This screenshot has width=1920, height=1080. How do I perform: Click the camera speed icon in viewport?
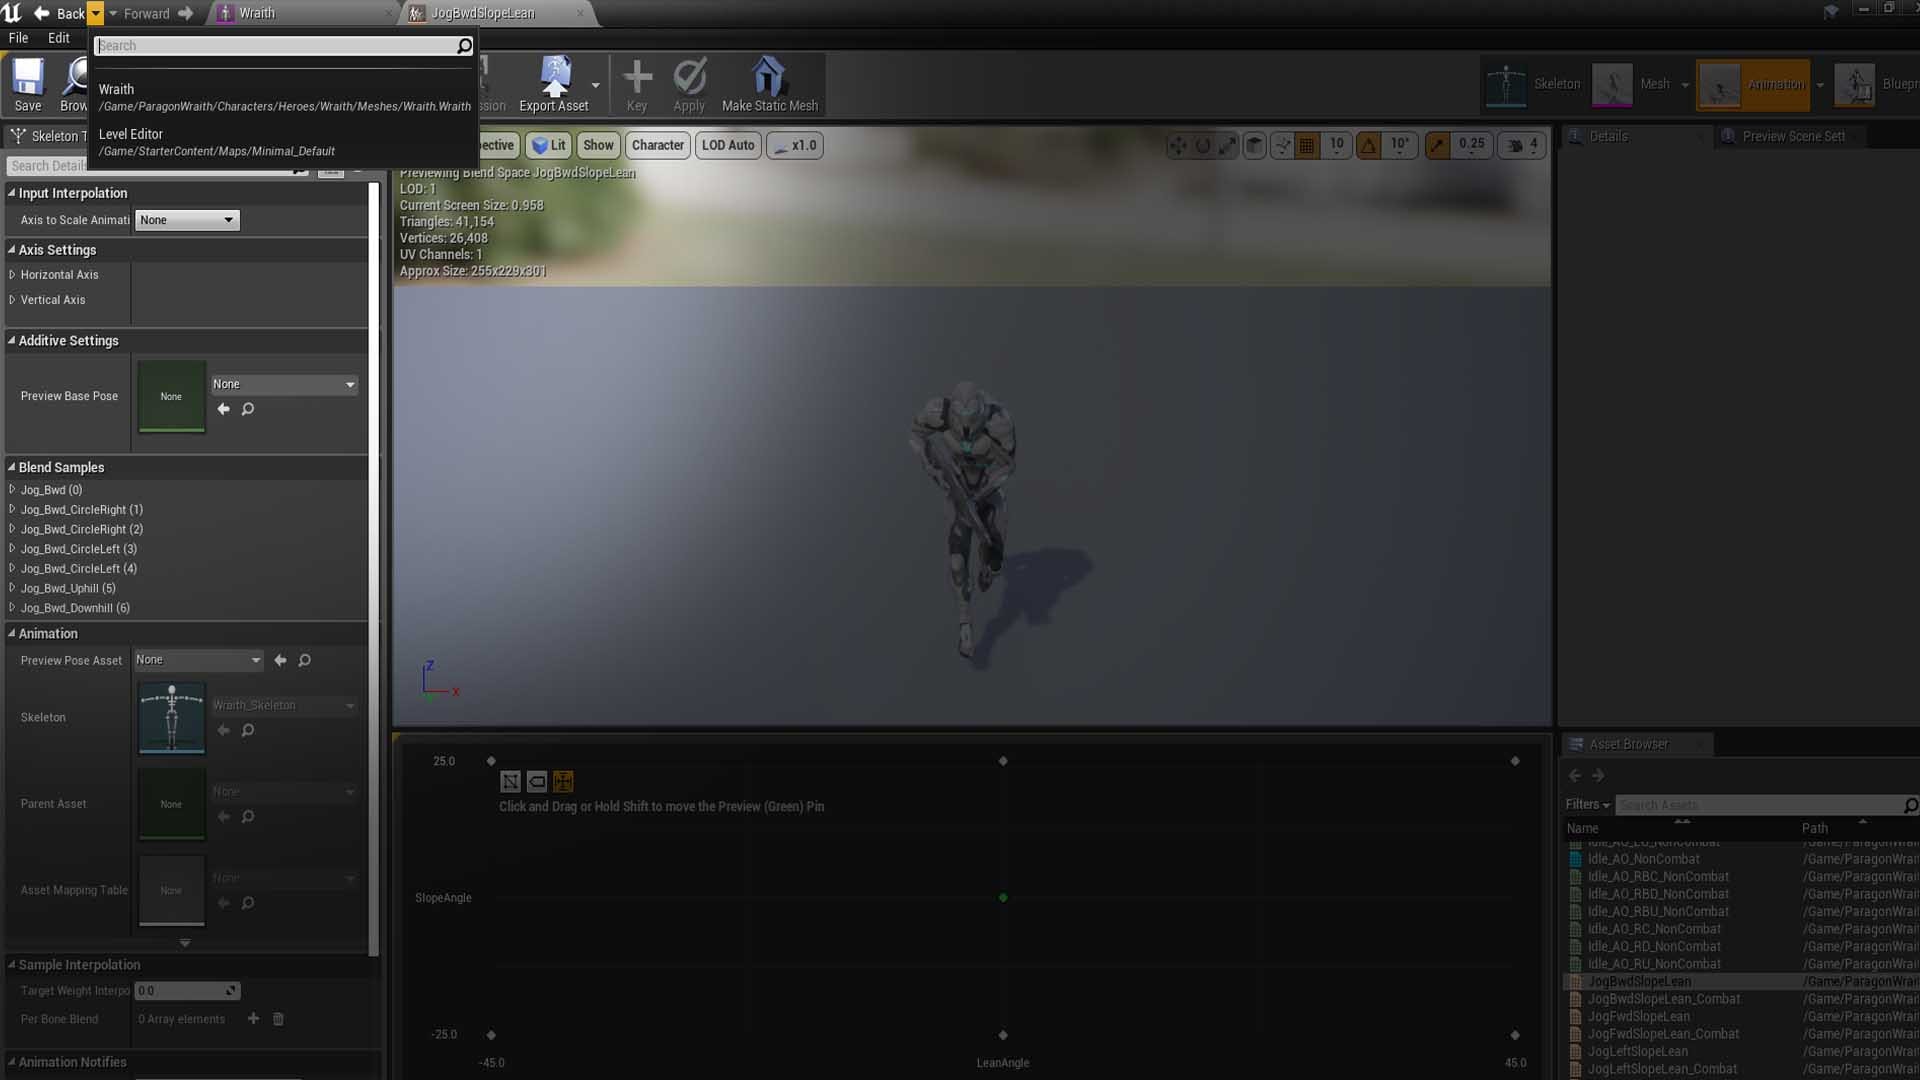point(1515,145)
